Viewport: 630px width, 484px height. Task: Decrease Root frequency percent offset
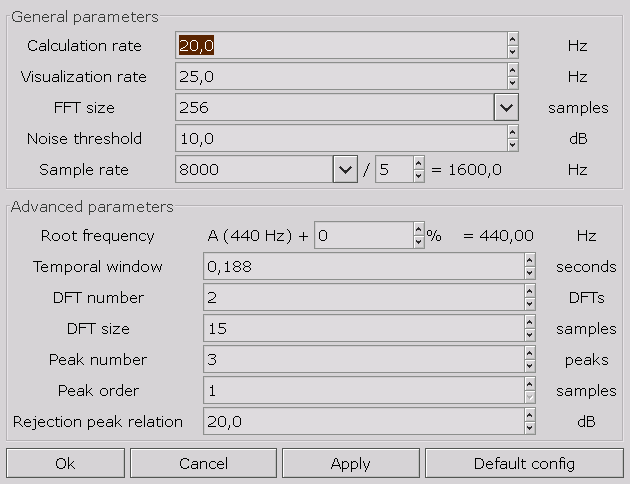point(419,241)
